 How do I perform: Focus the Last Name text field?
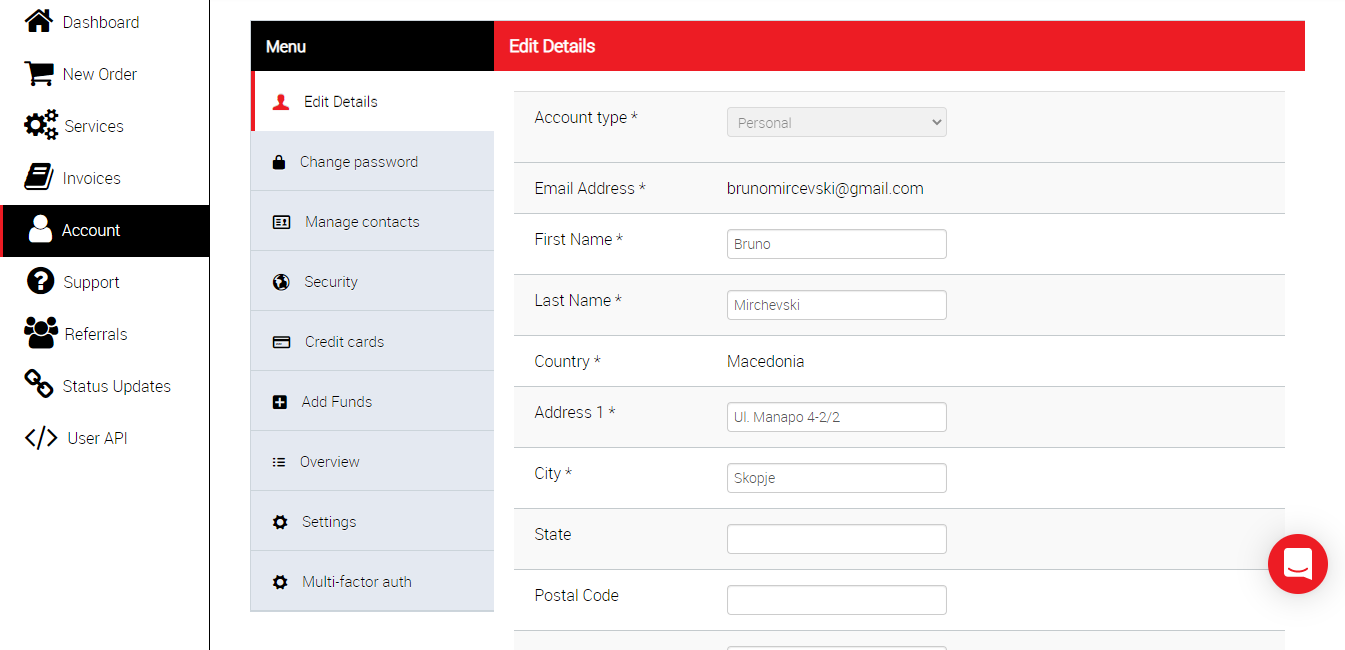[836, 305]
